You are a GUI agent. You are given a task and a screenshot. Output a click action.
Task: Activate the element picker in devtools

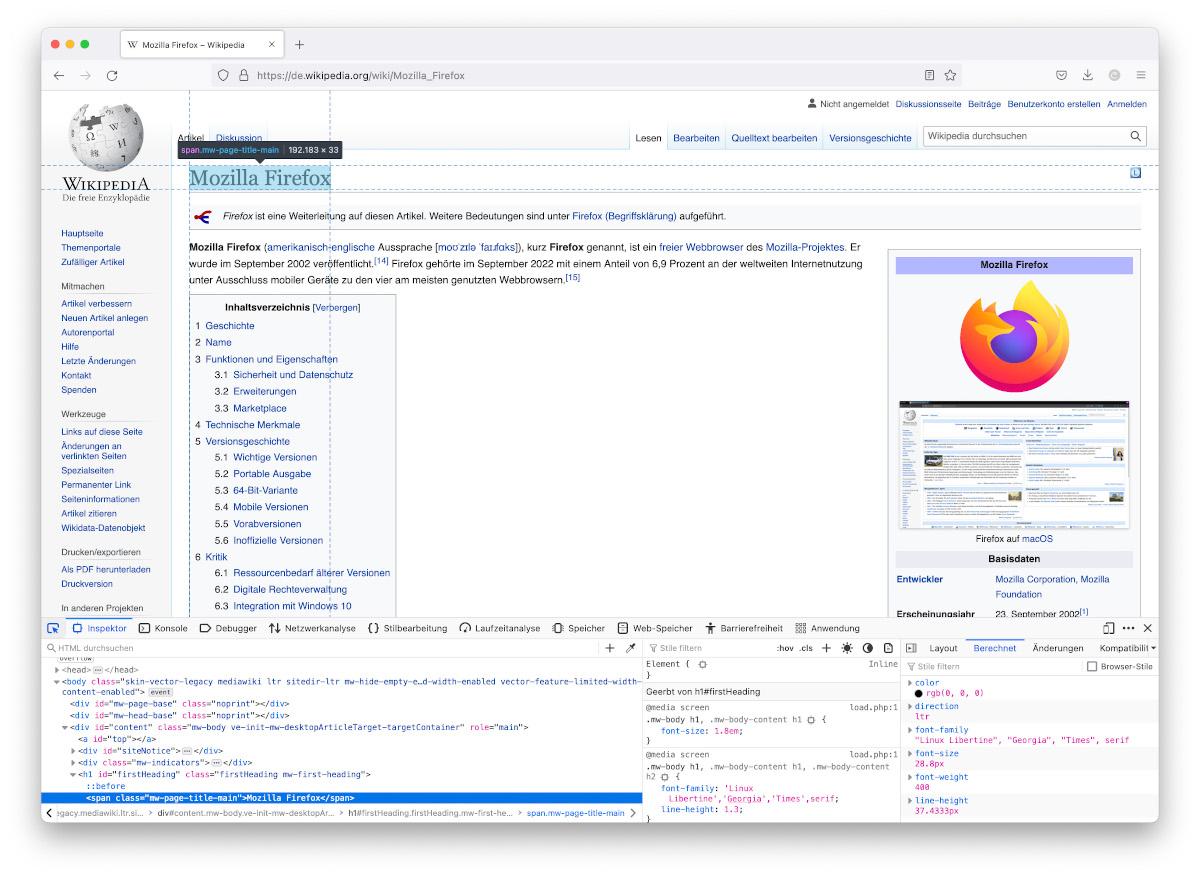coord(53,628)
